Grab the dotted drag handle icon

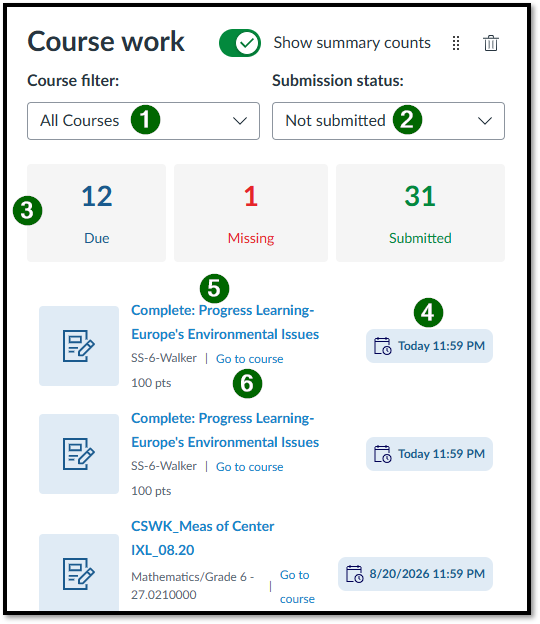point(456,43)
